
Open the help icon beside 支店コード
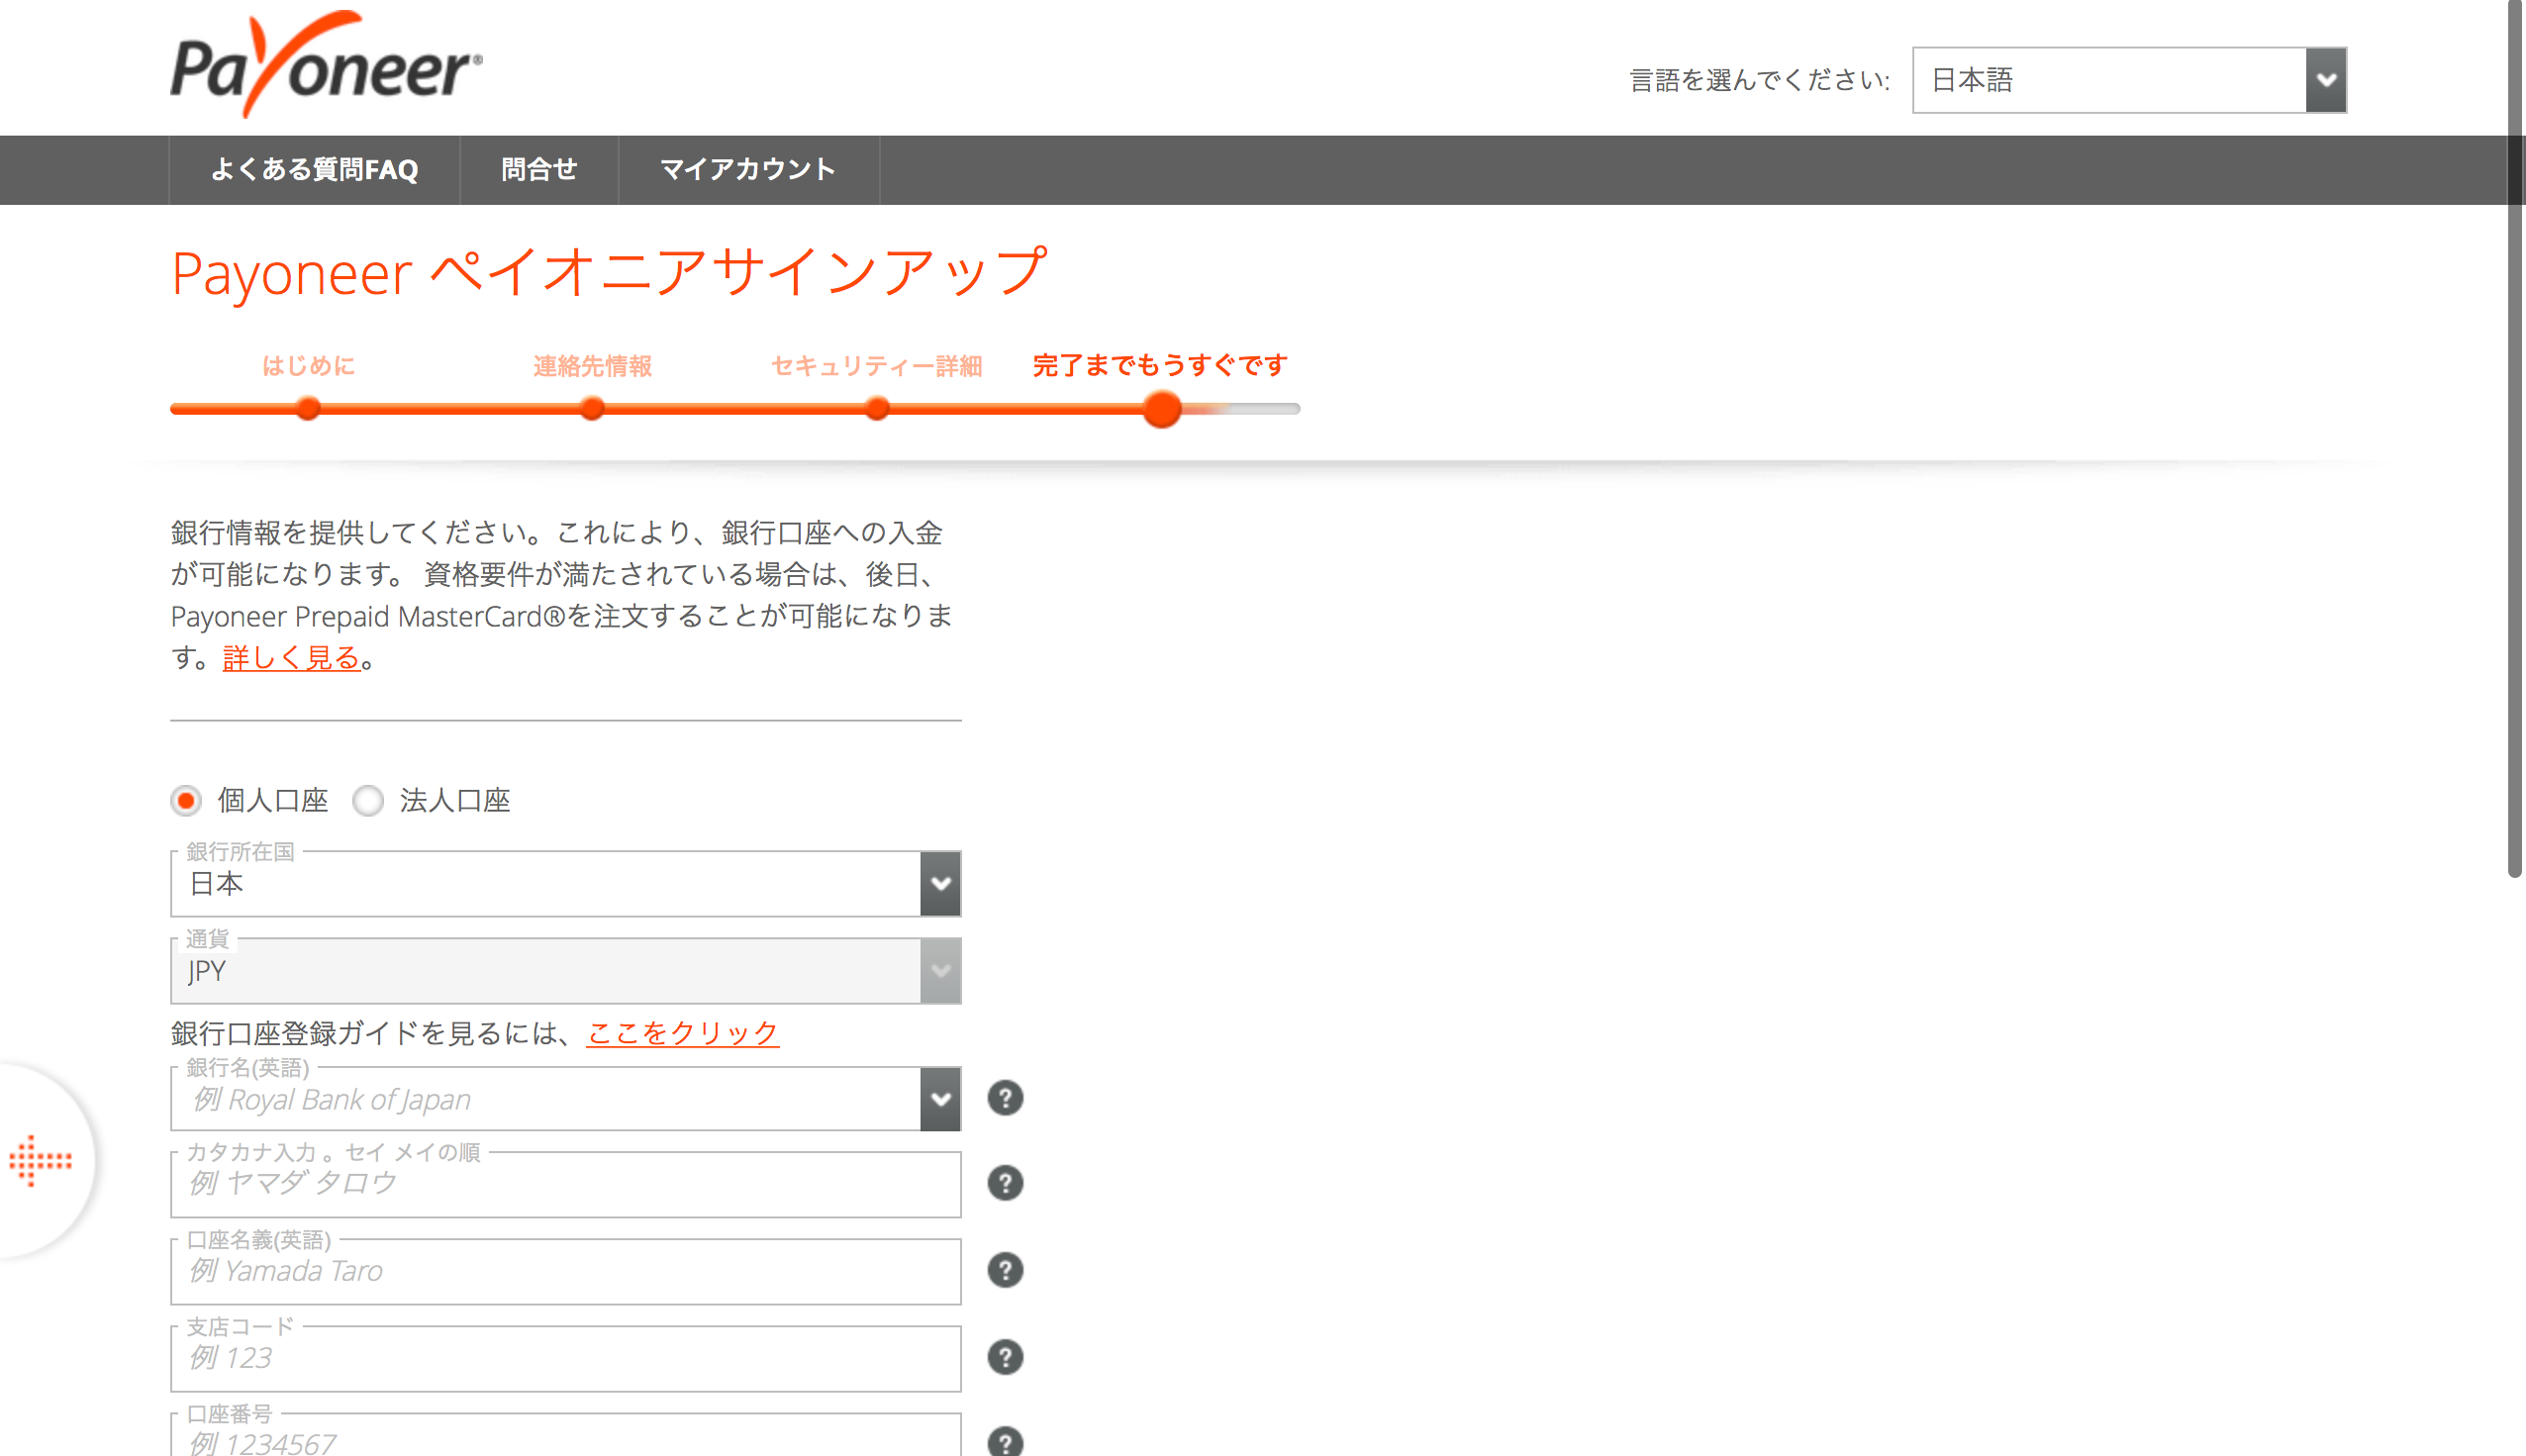(x=1005, y=1357)
